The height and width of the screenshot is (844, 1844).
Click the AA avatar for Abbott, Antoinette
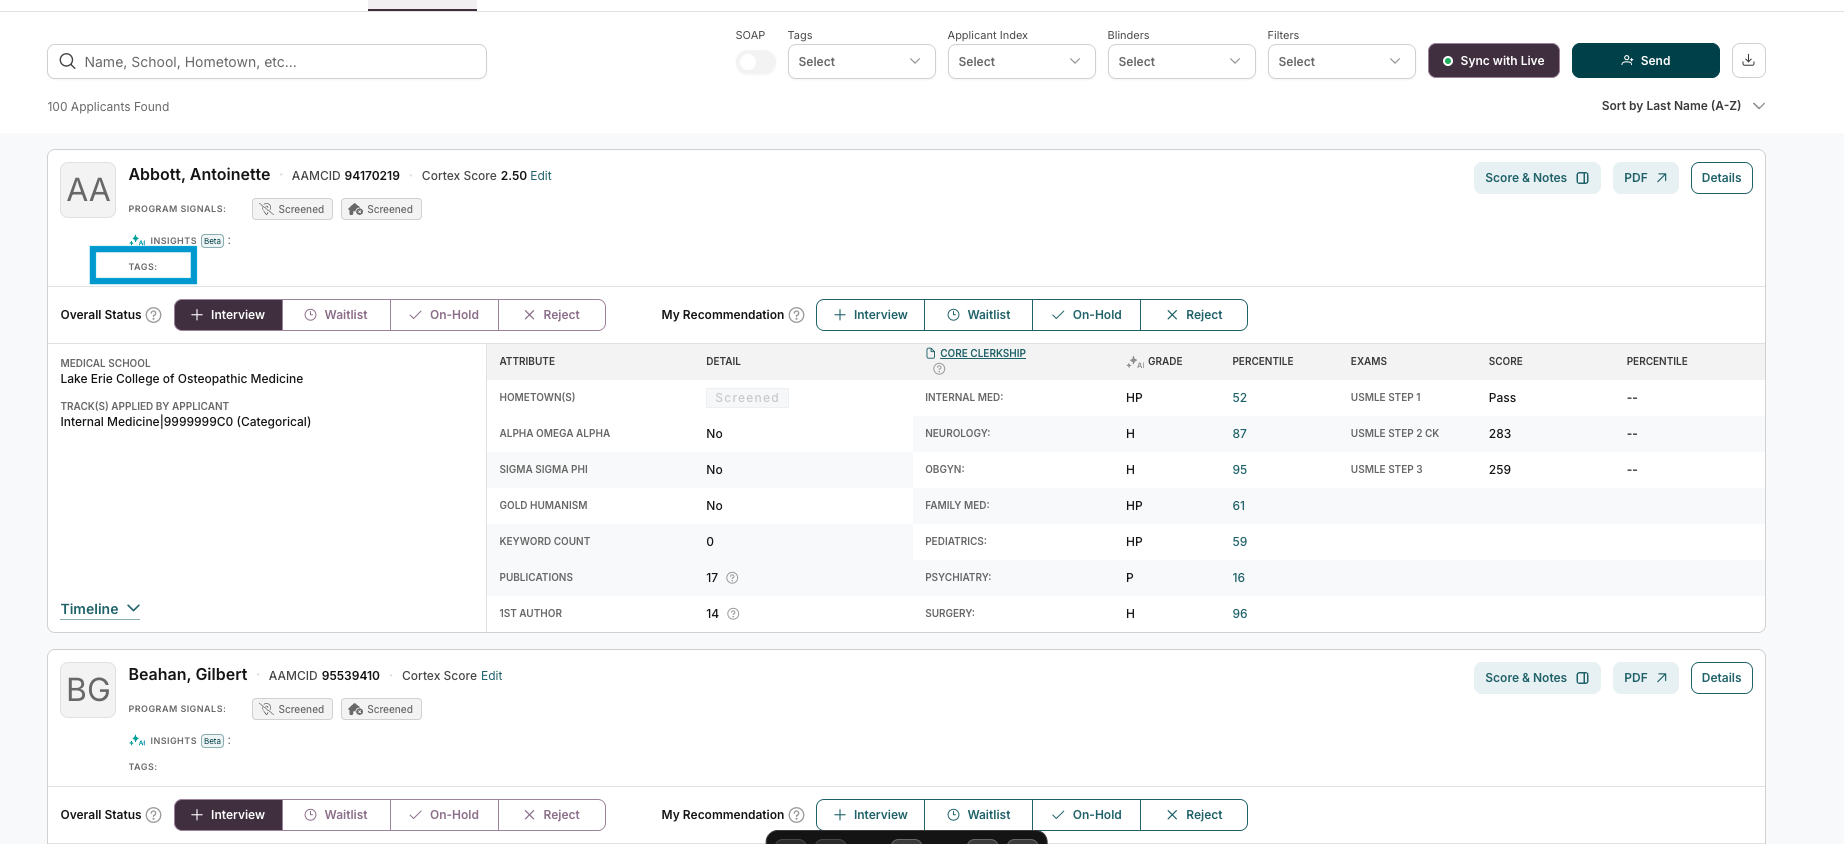[88, 190]
